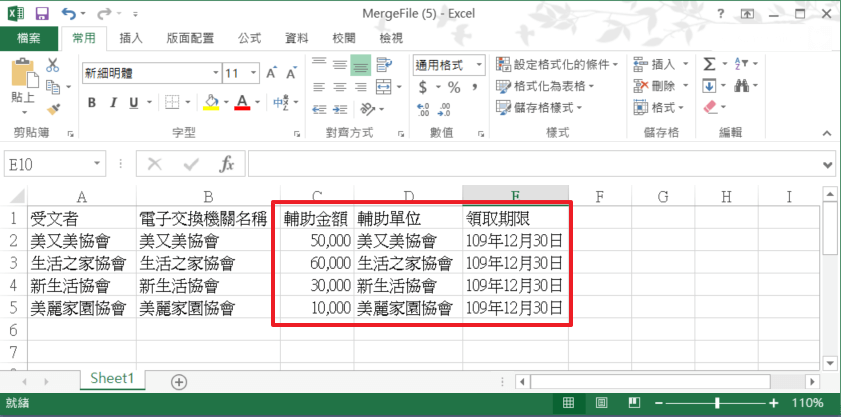
Task: Save the workbook from Quick Access Toolbar
Action: 42,14
